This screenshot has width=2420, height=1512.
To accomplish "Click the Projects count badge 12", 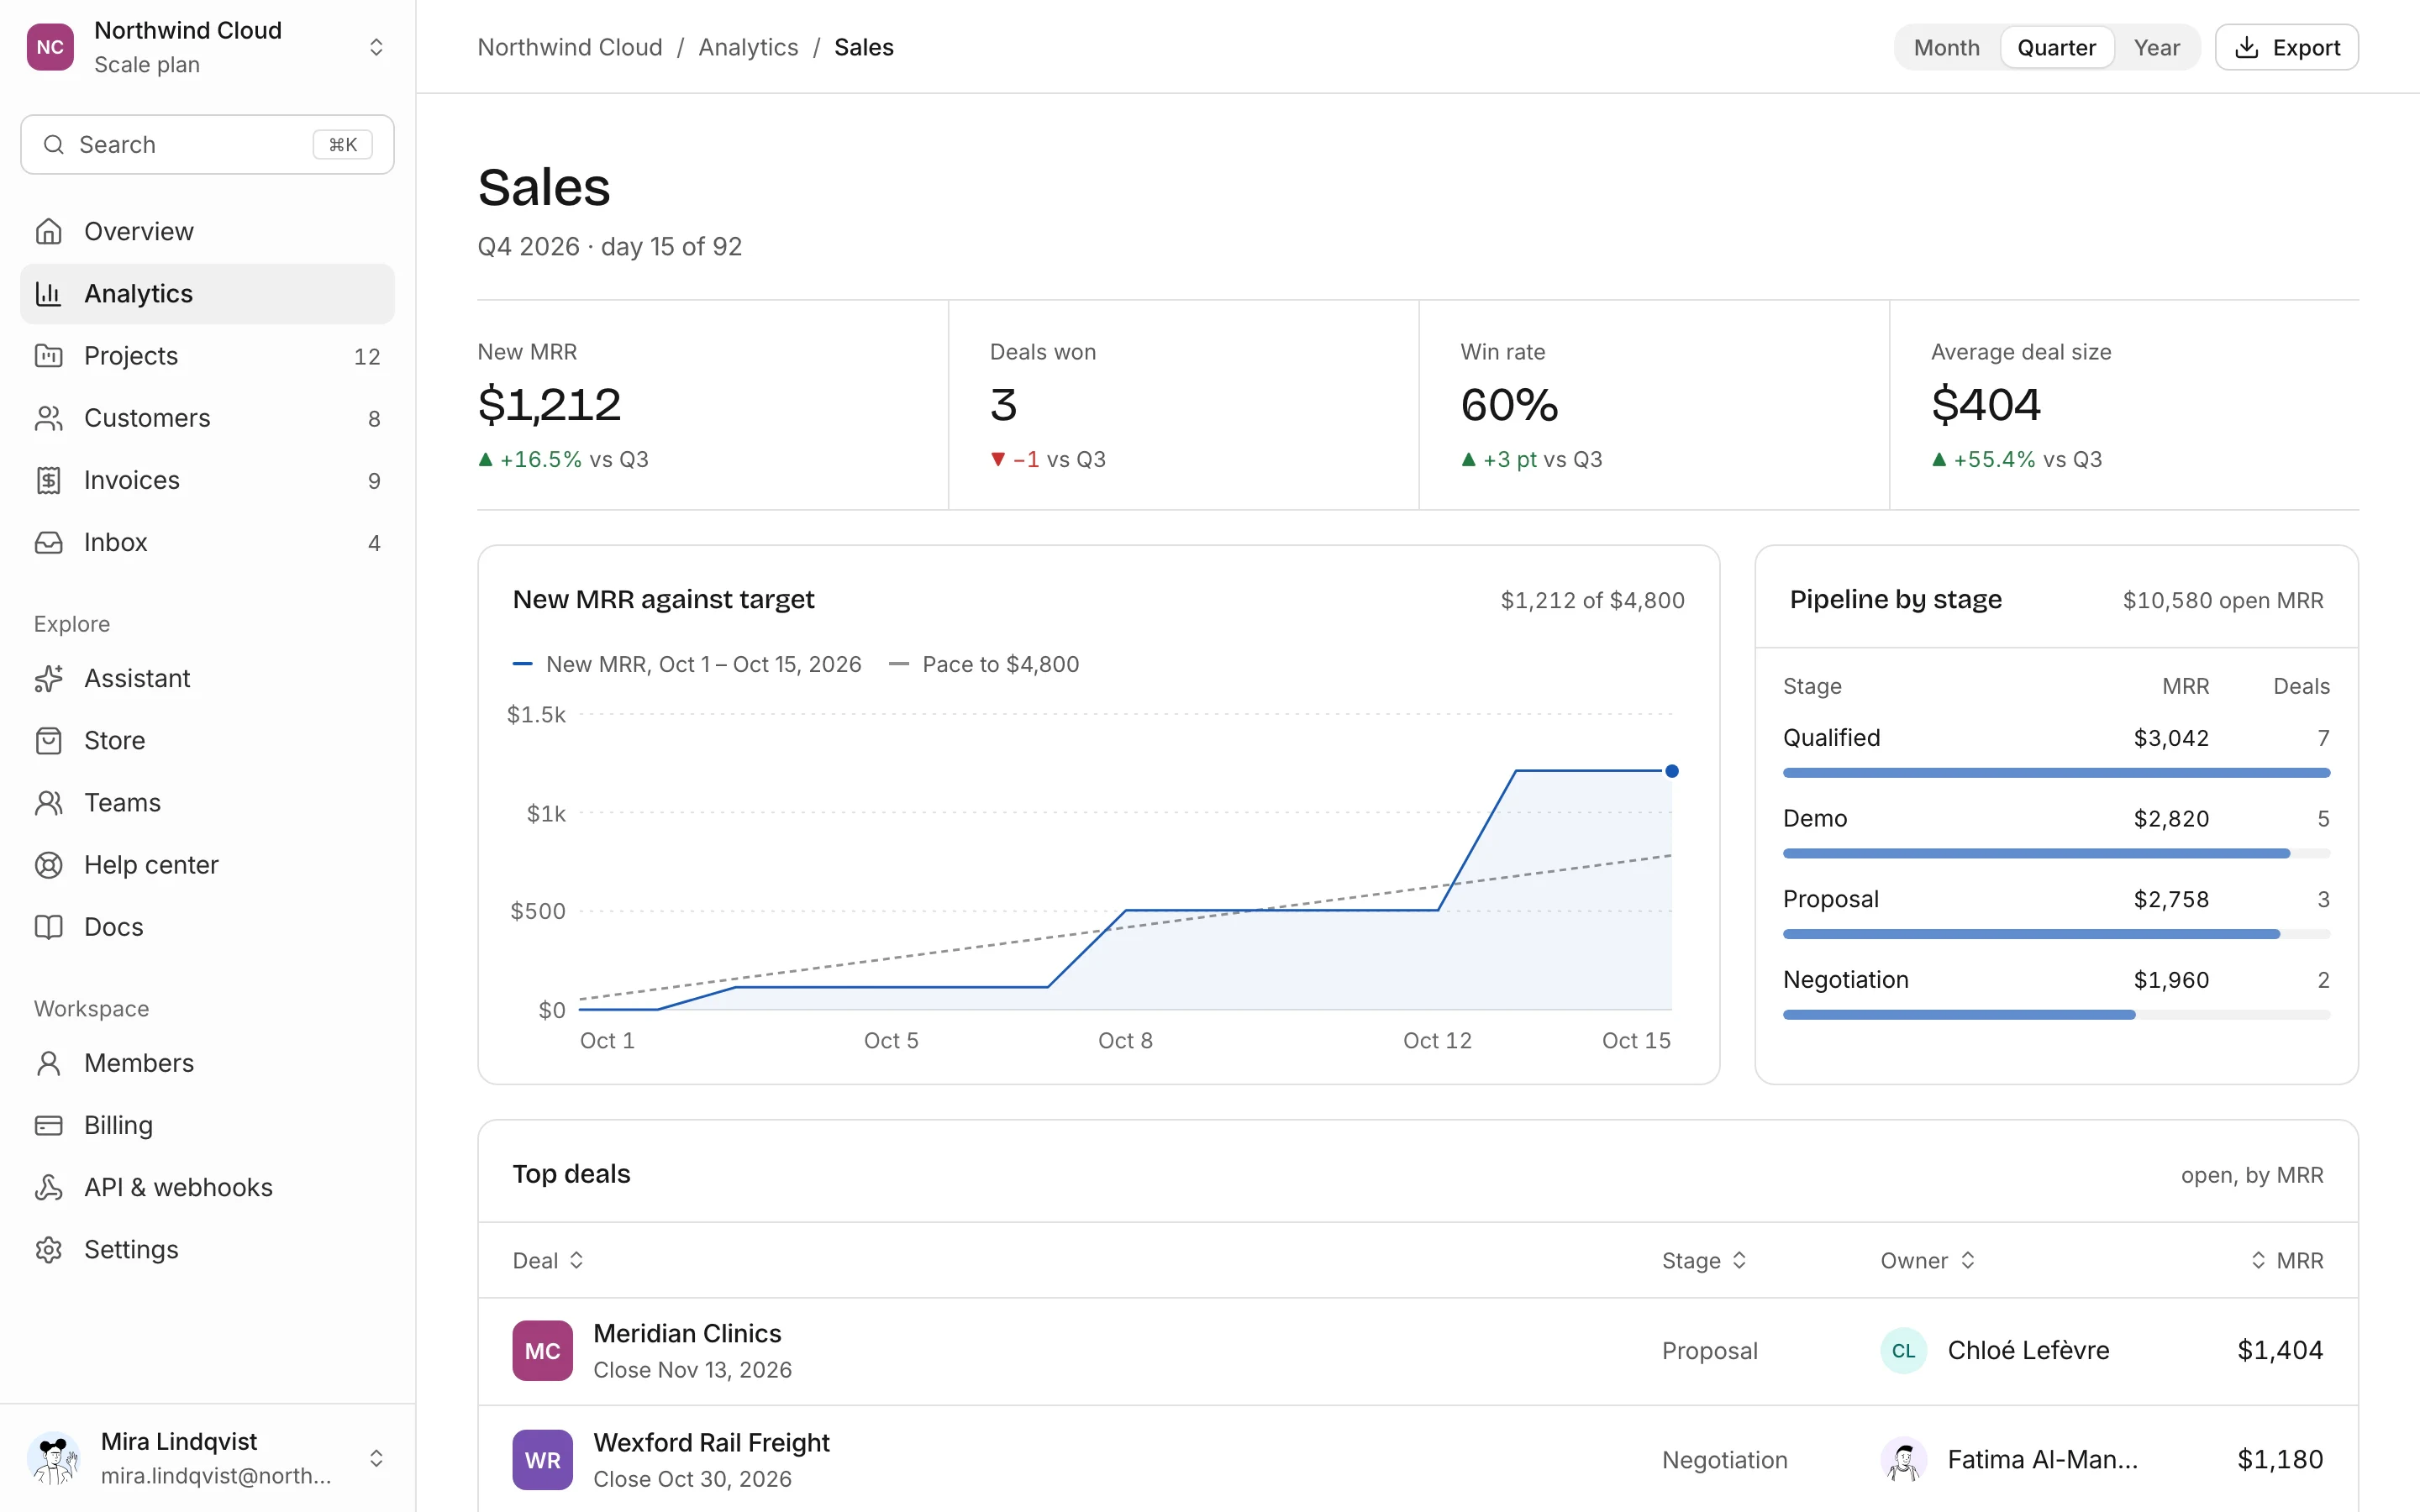I will 367,356.
